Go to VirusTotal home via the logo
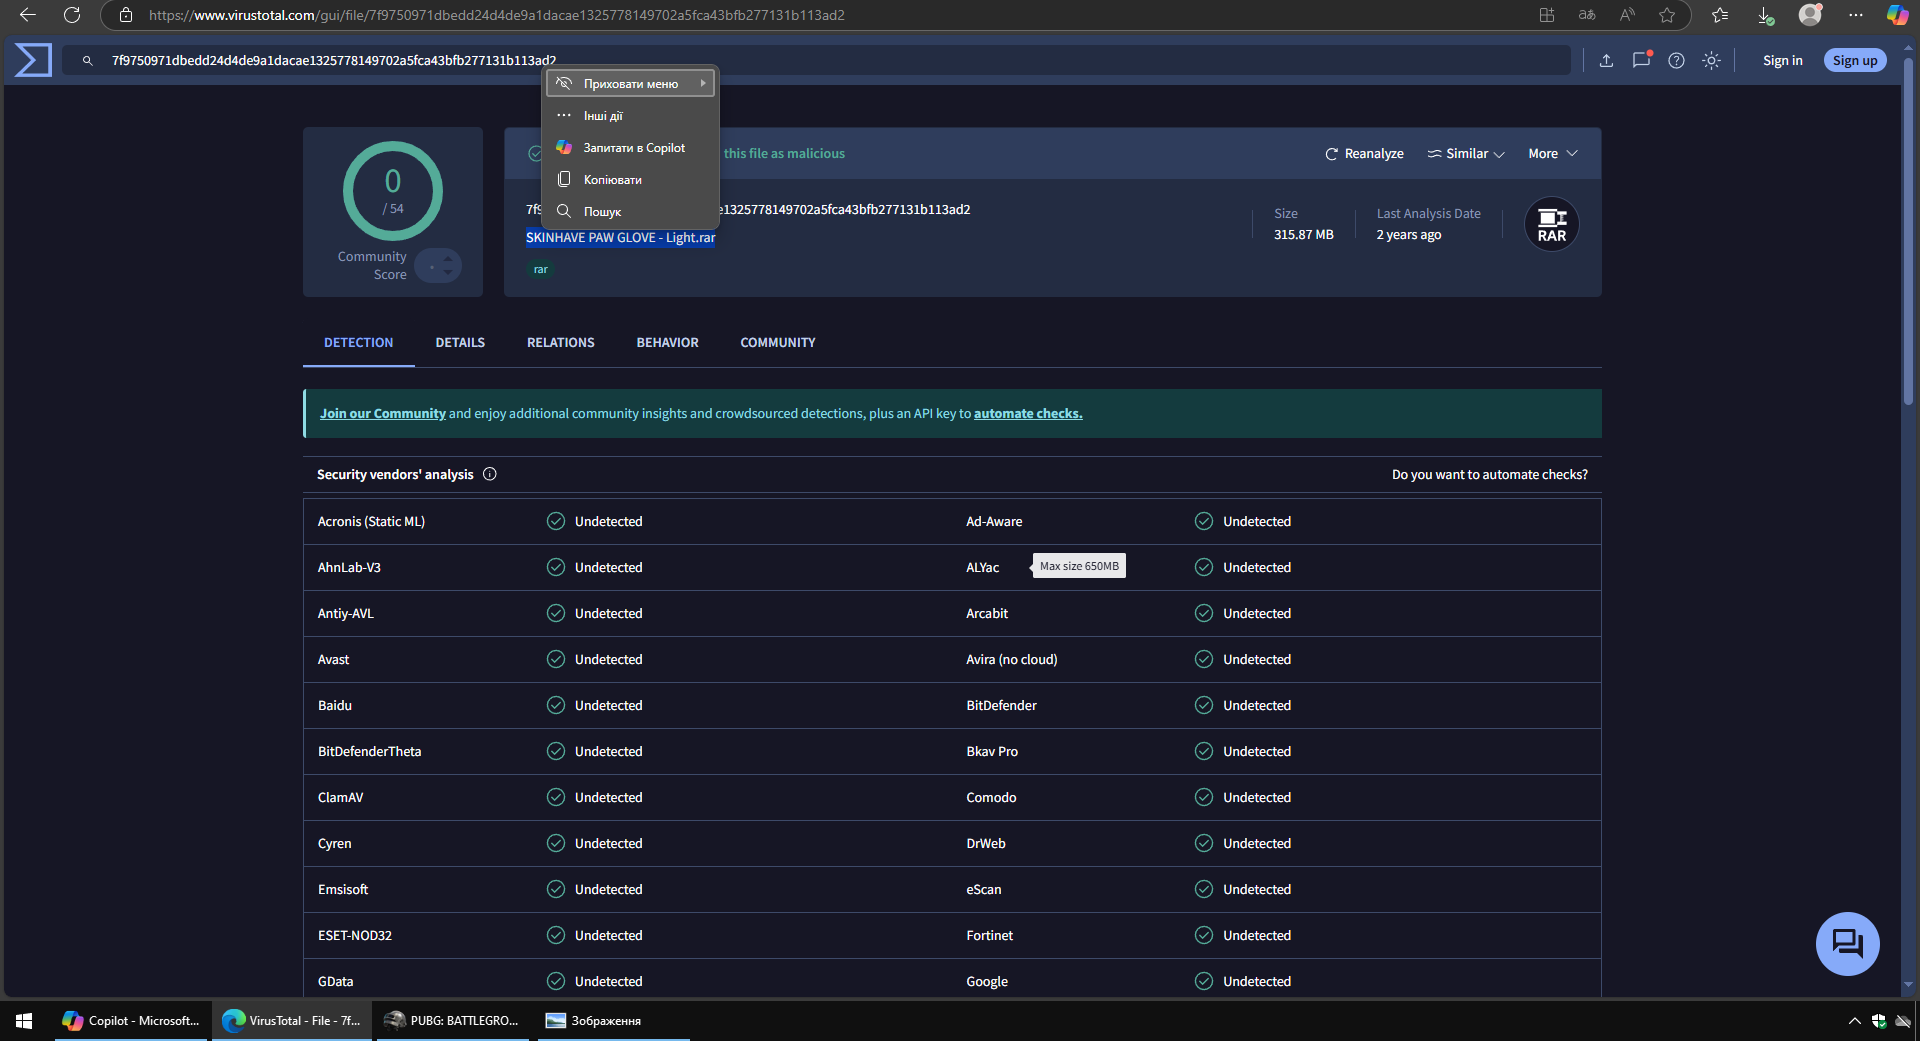The height and width of the screenshot is (1041, 1920). [x=33, y=60]
